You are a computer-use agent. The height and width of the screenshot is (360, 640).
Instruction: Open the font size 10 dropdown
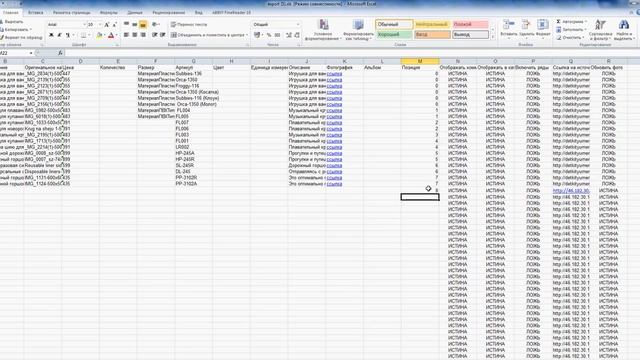(x=100, y=25)
